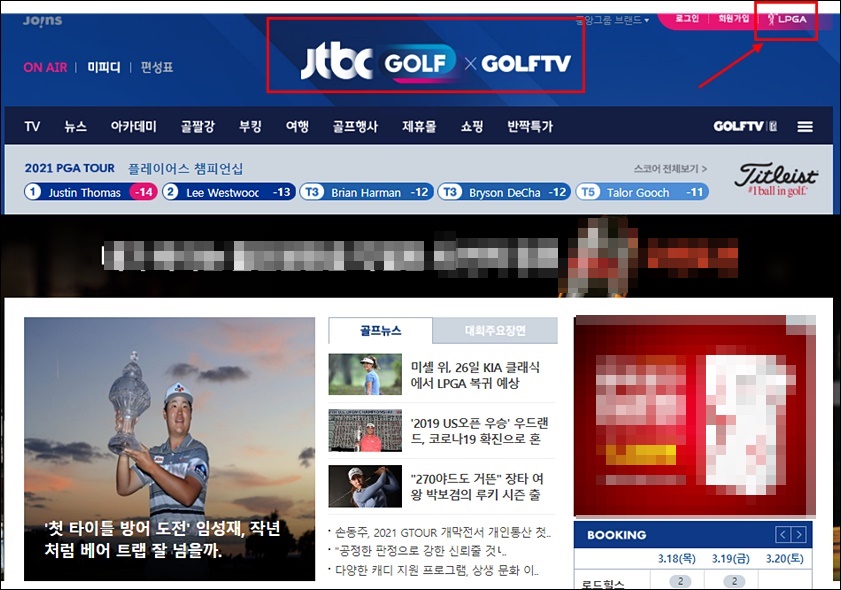841x590 pixels.
Task: Click the GOLFTV logo in navigation bar
Action: [x=745, y=126]
